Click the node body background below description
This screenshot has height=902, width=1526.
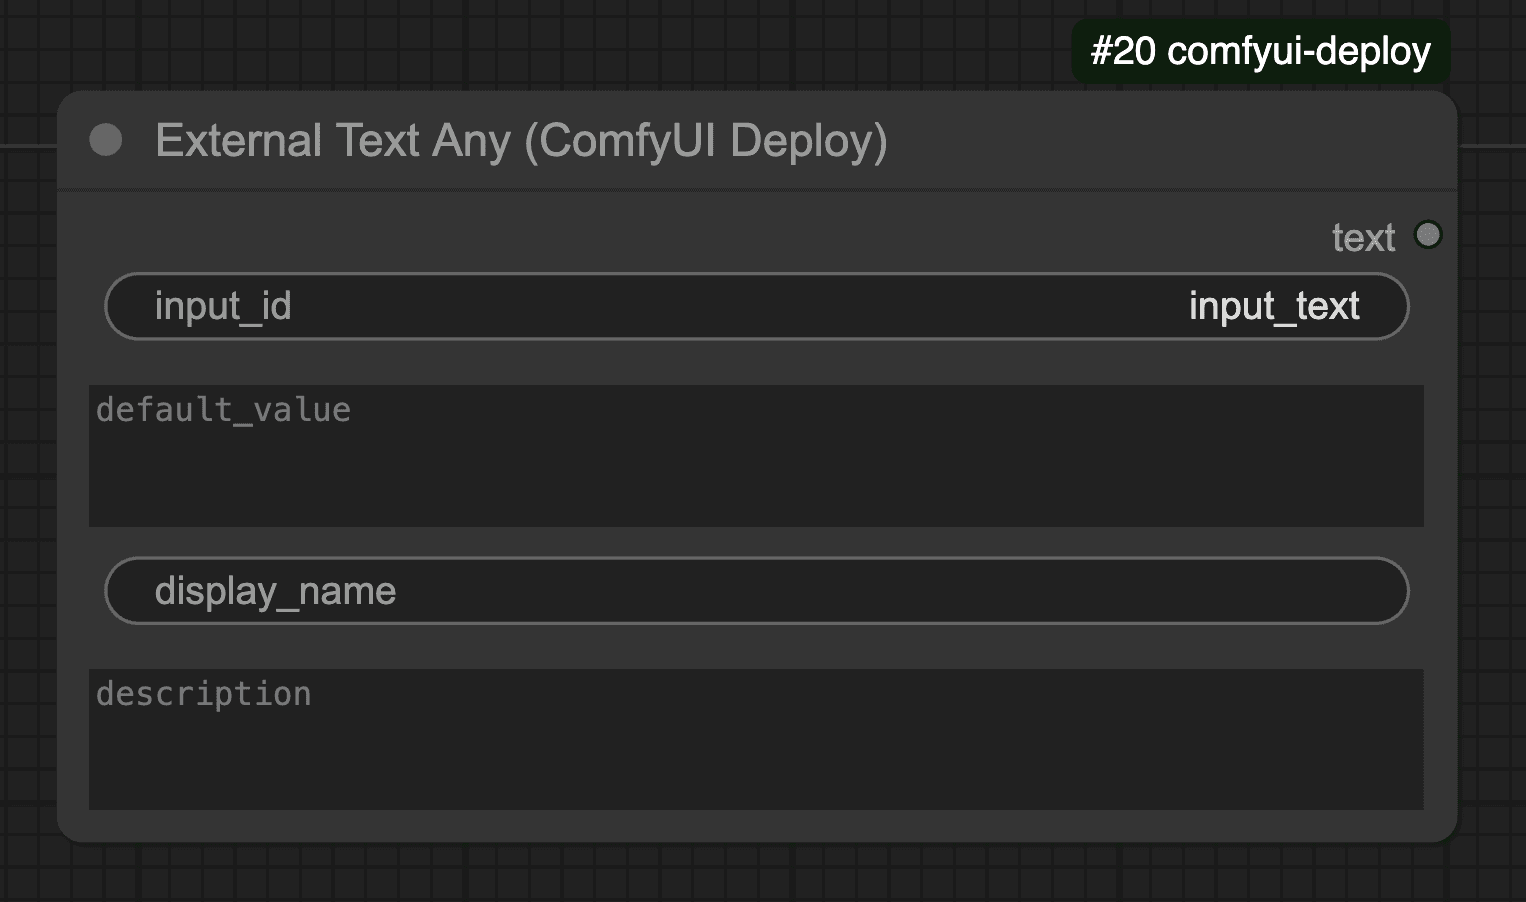tap(756, 822)
